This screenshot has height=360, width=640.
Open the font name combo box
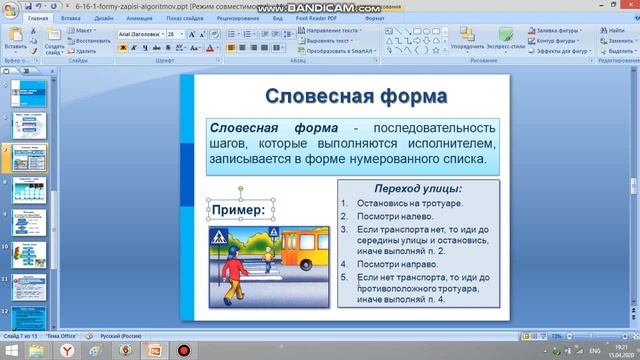coord(141,35)
